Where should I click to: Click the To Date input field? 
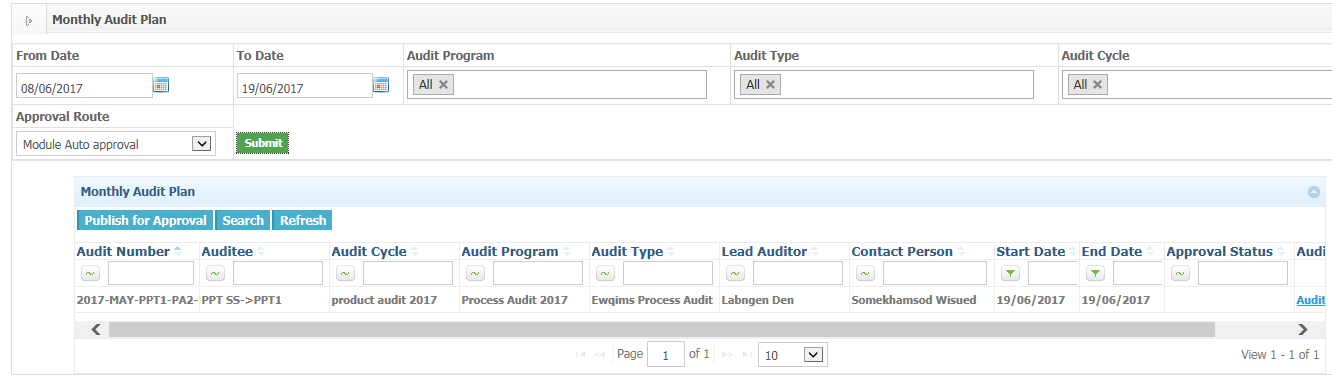point(305,87)
